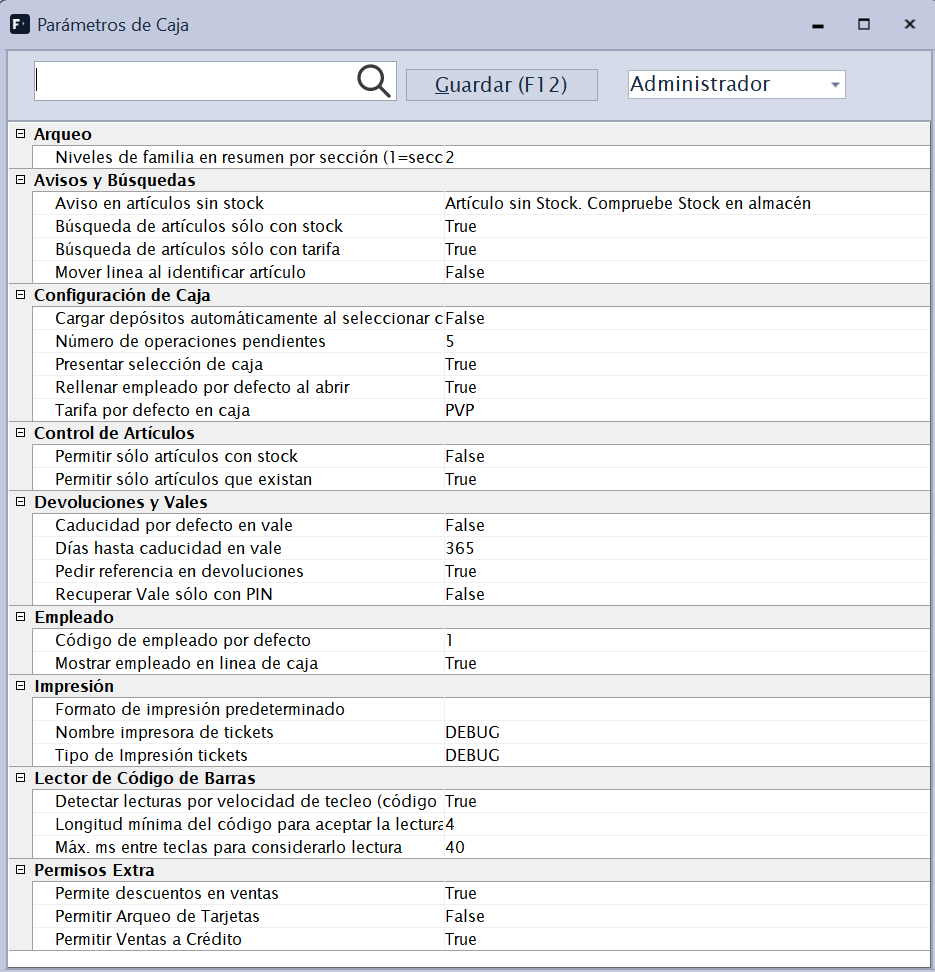This screenshot has width=935, height=972.
Task: Click empty Formato de impresión predeterminado value
Action: 686,709
